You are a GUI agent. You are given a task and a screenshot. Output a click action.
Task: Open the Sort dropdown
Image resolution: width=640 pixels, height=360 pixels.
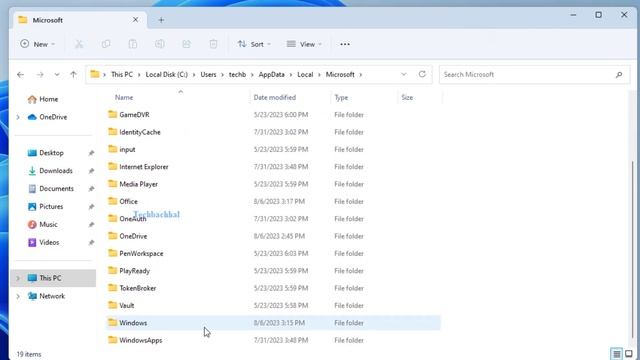click(x=254, y=44)
